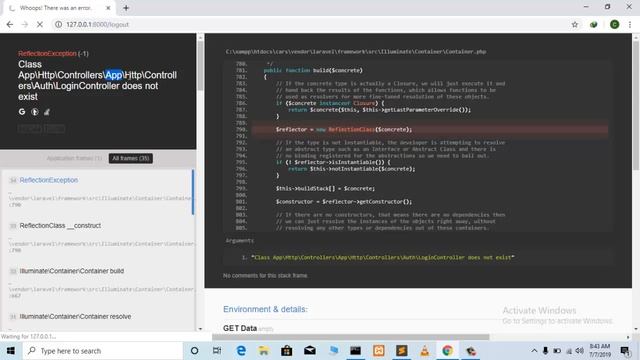Open Microsoft Store from the taskbar
Screen dimensions: 640x360
pos(287,351)
